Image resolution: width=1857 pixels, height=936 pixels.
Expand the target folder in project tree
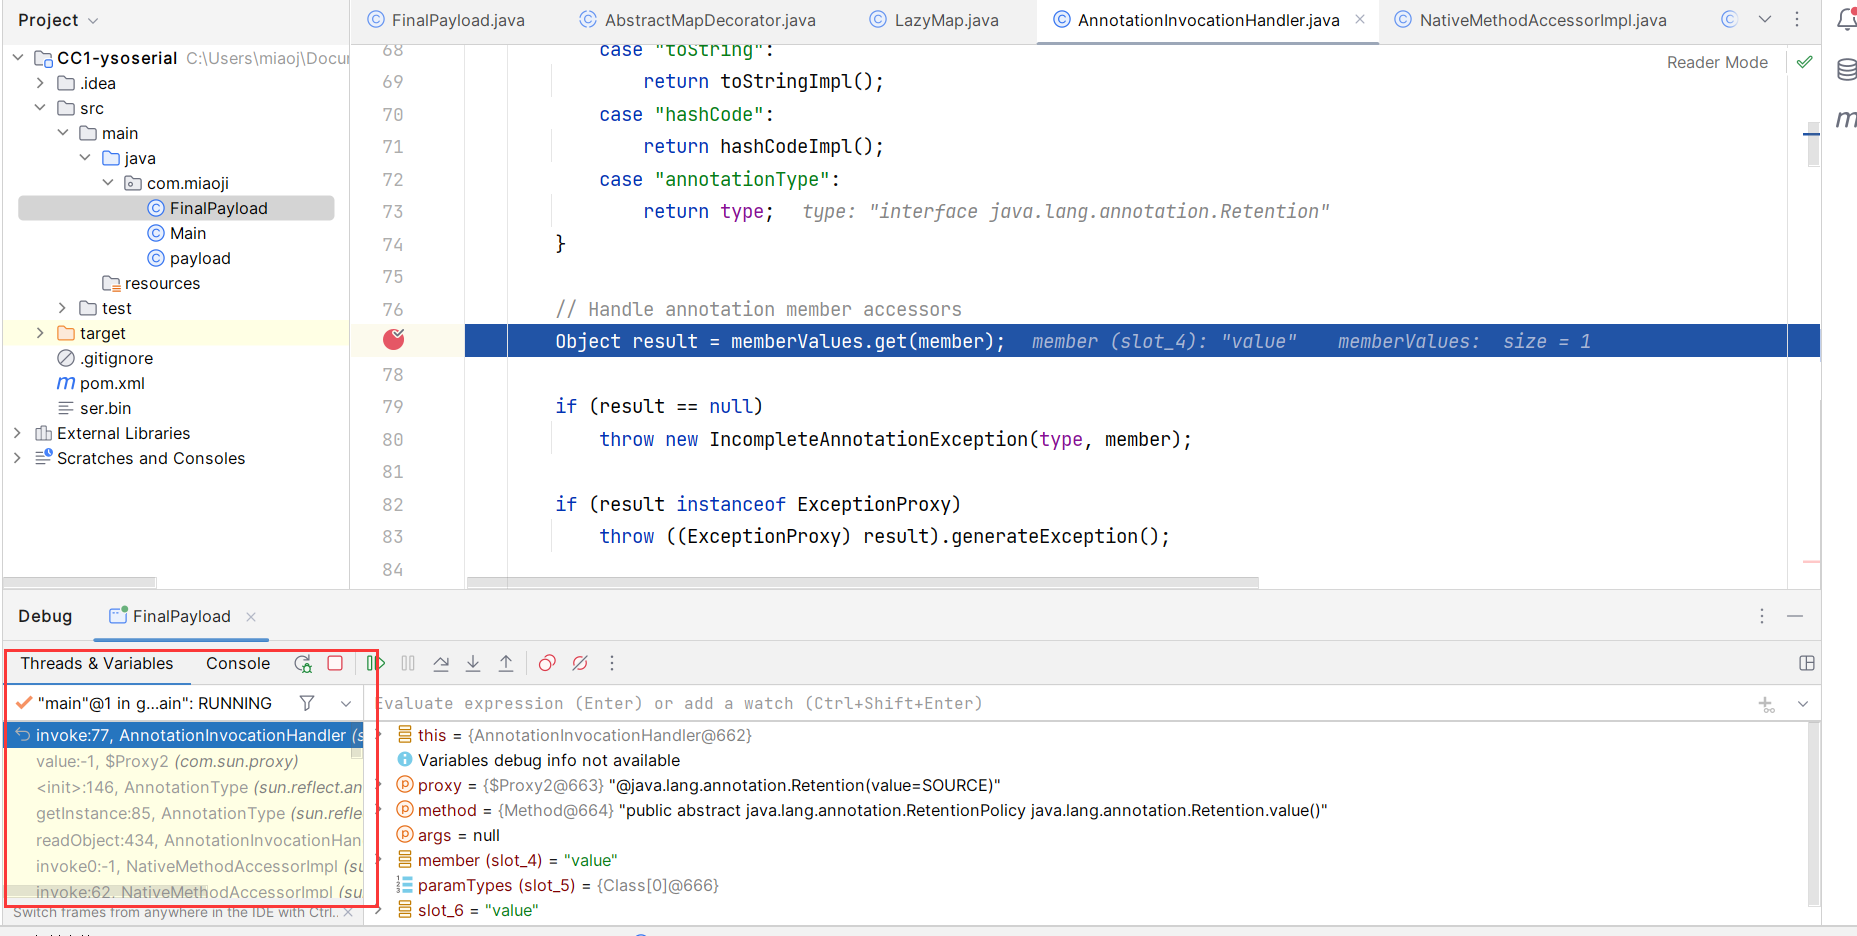[x=40, y=333]
